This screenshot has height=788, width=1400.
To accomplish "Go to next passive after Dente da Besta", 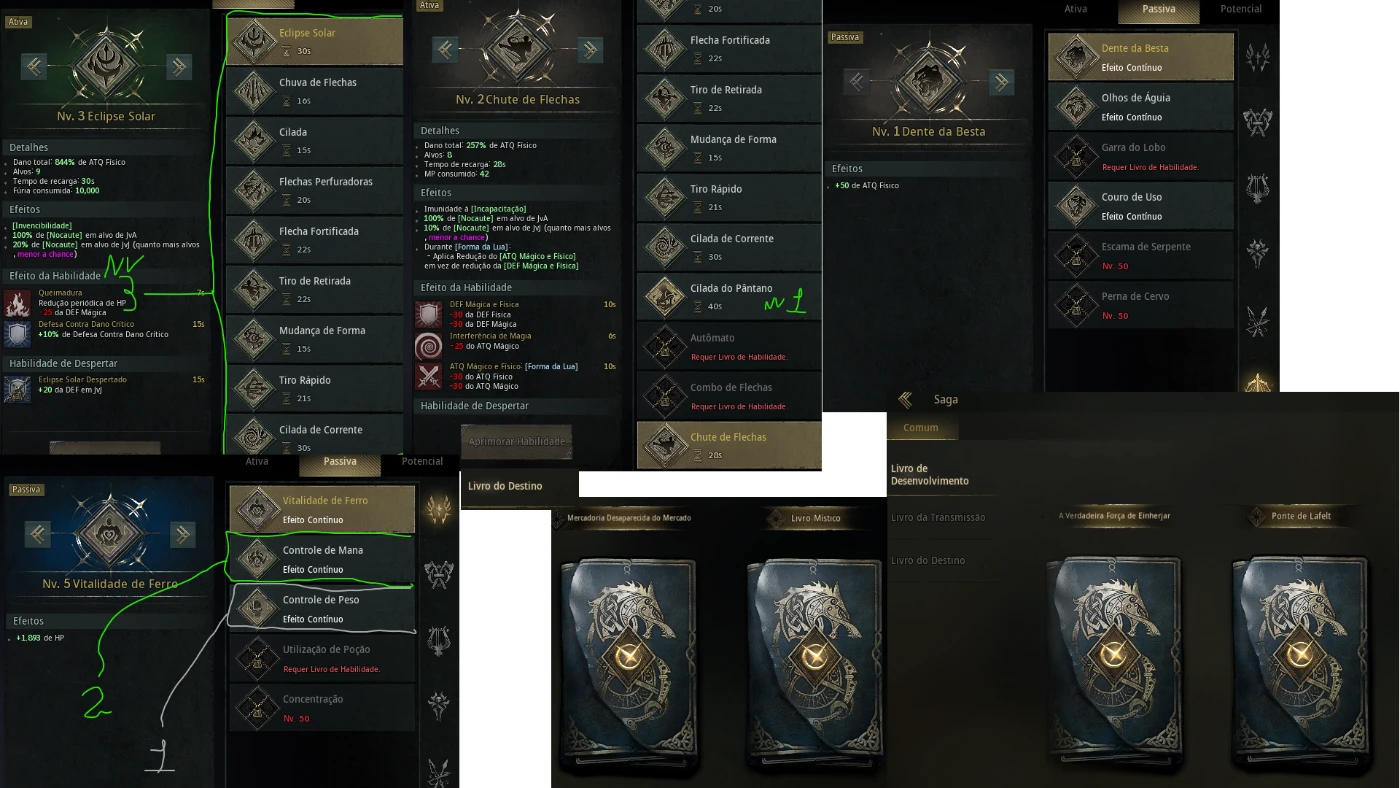I will (1001, 82).
